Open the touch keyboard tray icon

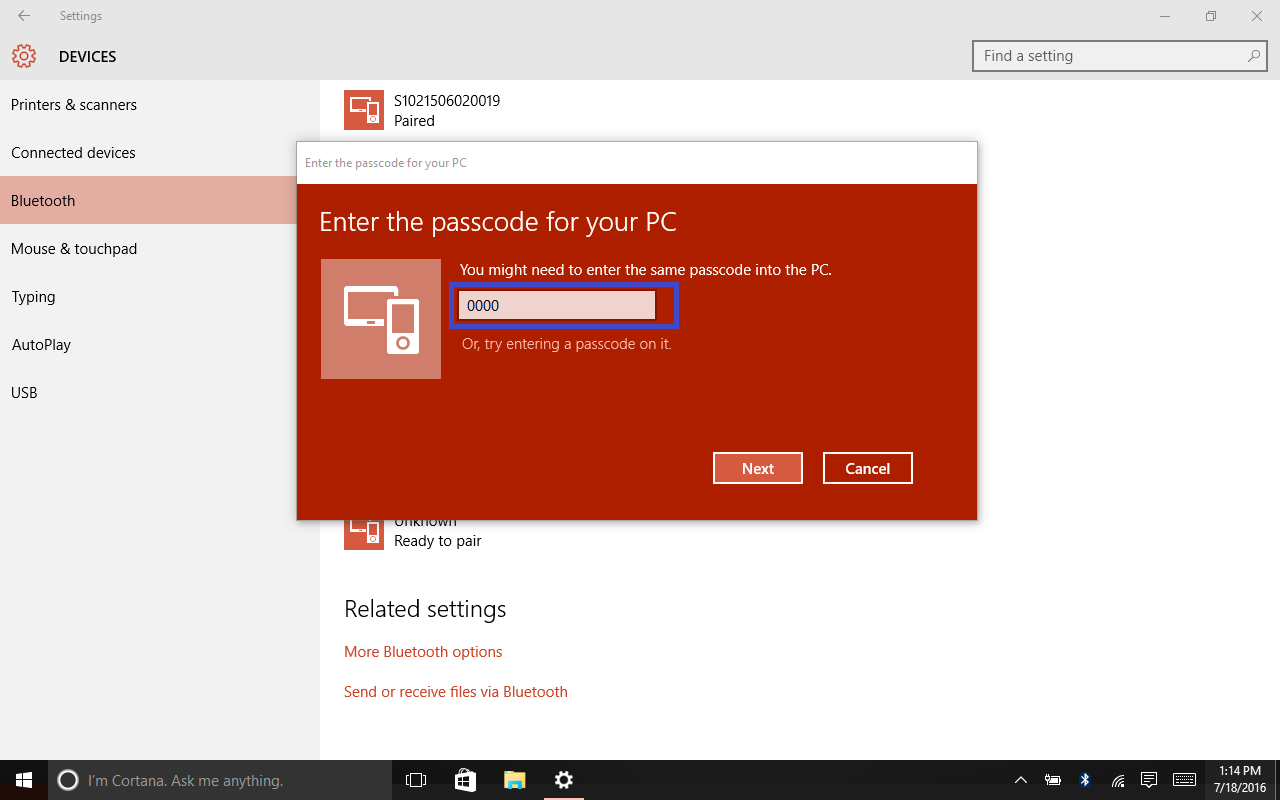1184,780
